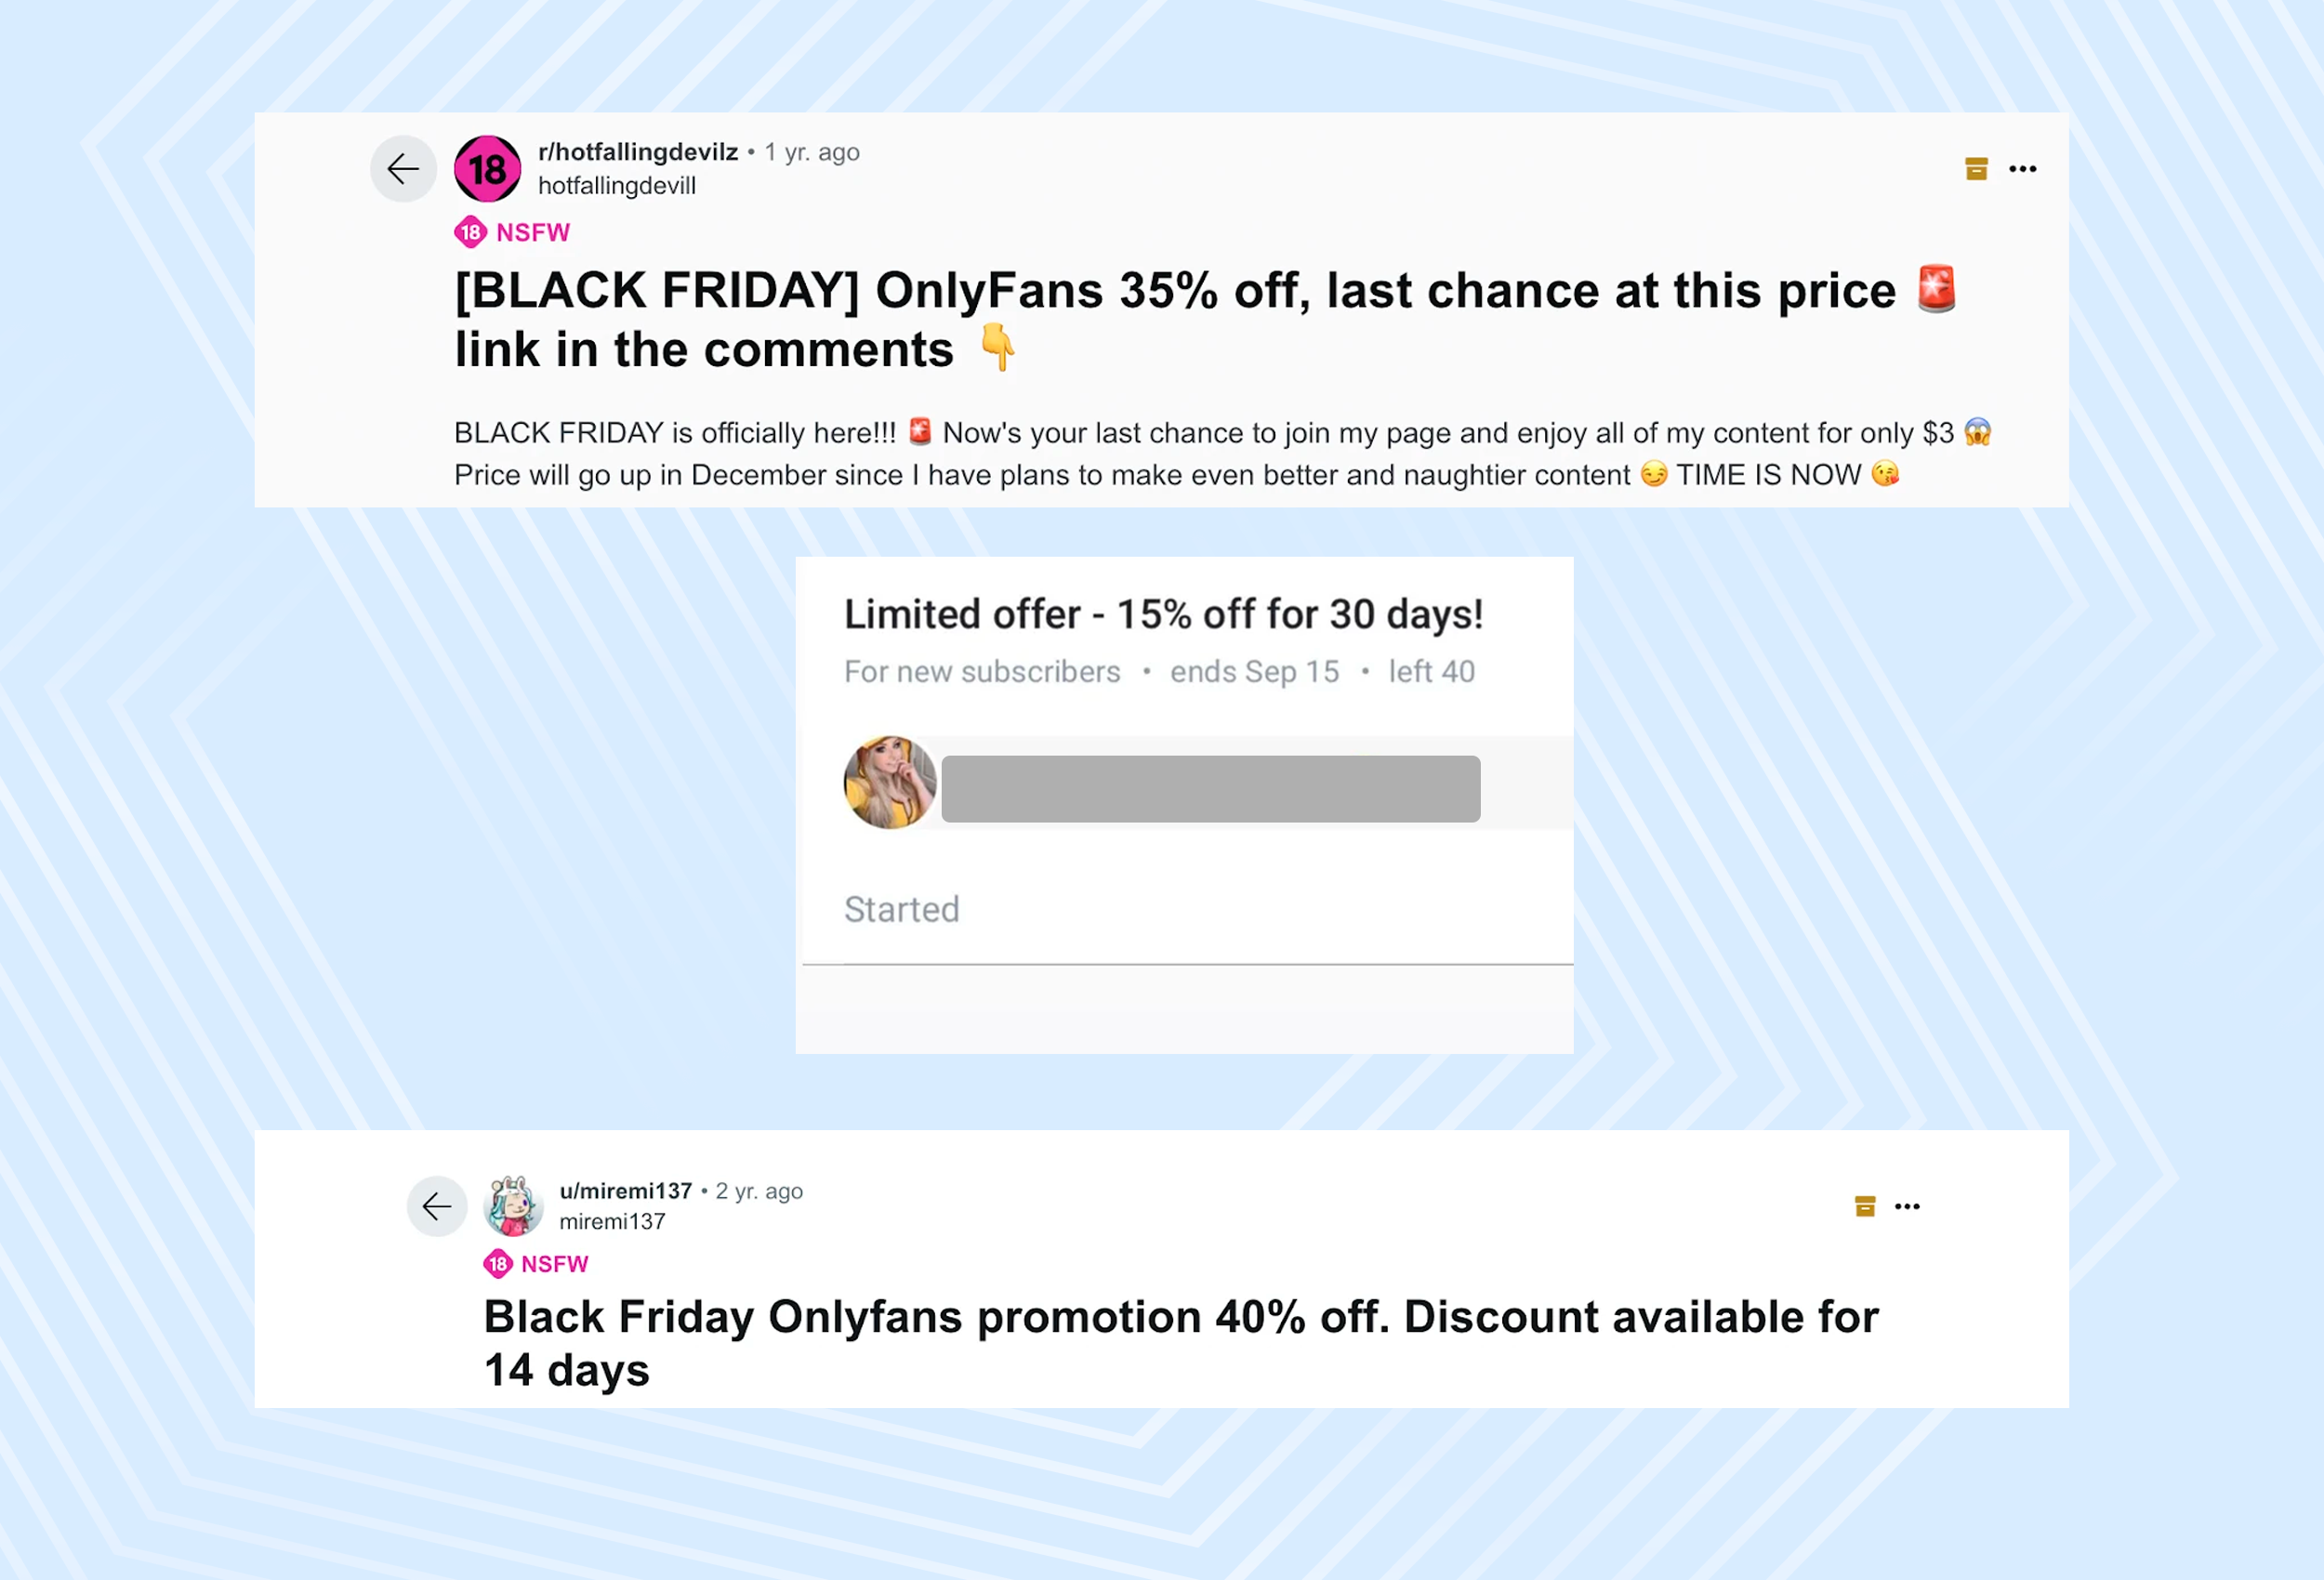Click the NSFW badge above the BLACK FRIDAY title
2324x1580 pixels.
[513, 233]
